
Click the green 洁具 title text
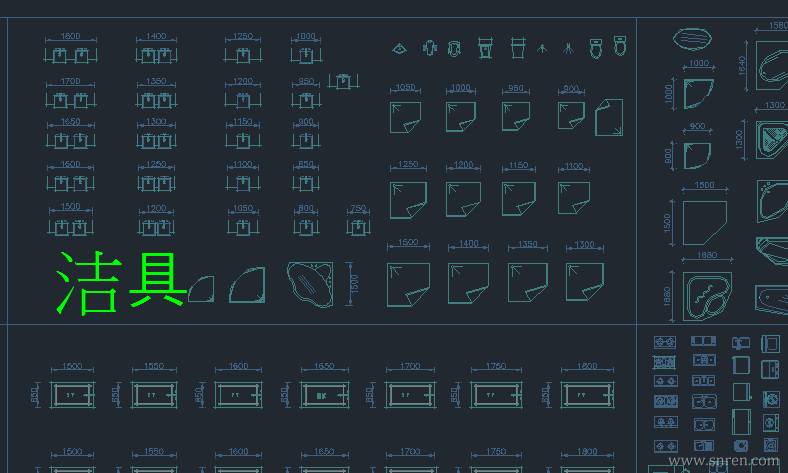coord(121,283)
